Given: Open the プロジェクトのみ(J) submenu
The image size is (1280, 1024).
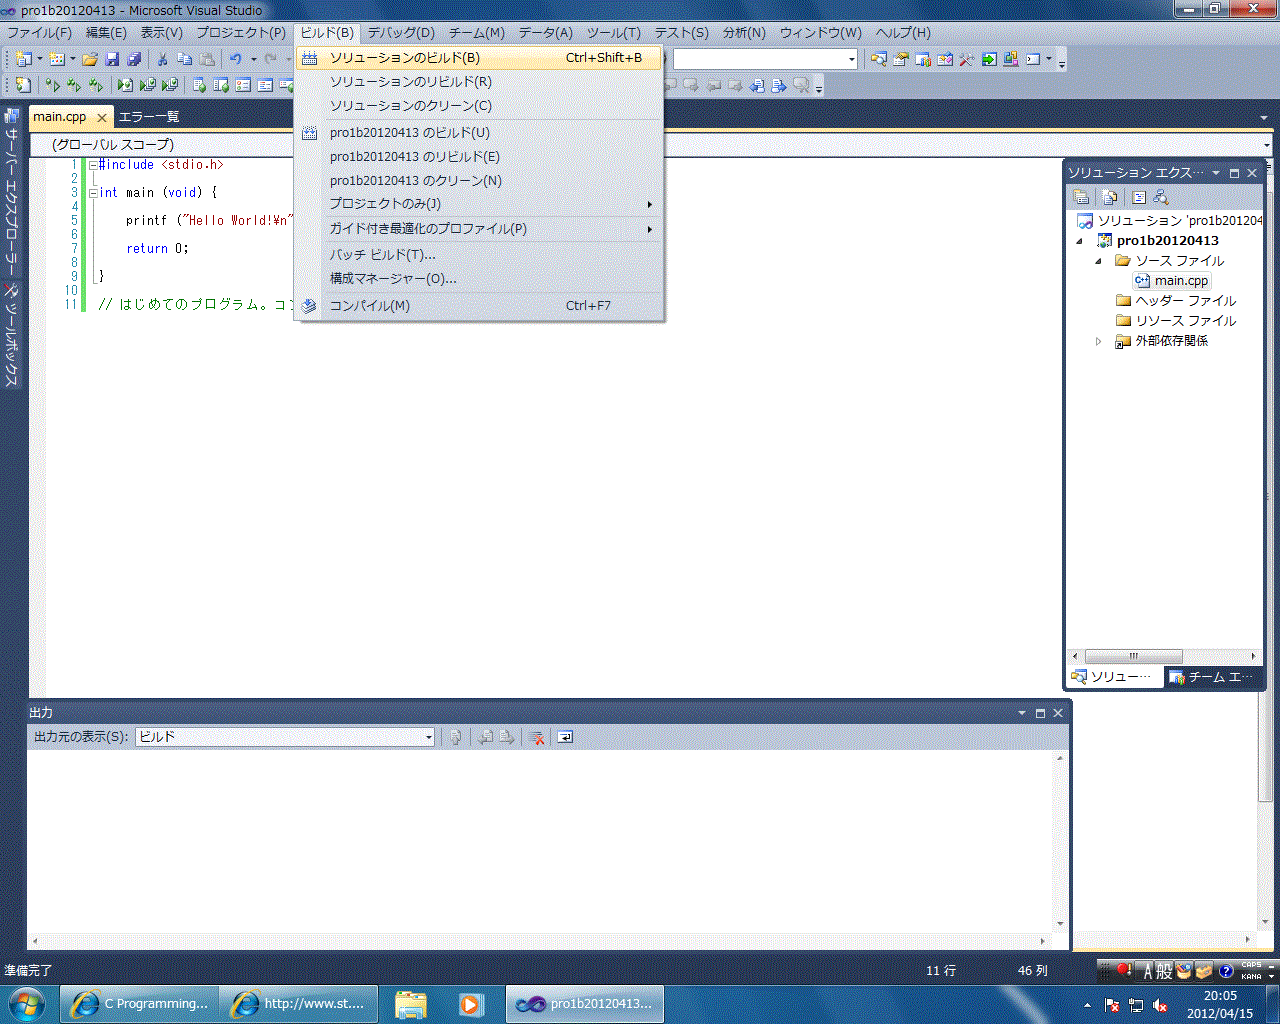Looking at the screenshot, I should [480, 204].
